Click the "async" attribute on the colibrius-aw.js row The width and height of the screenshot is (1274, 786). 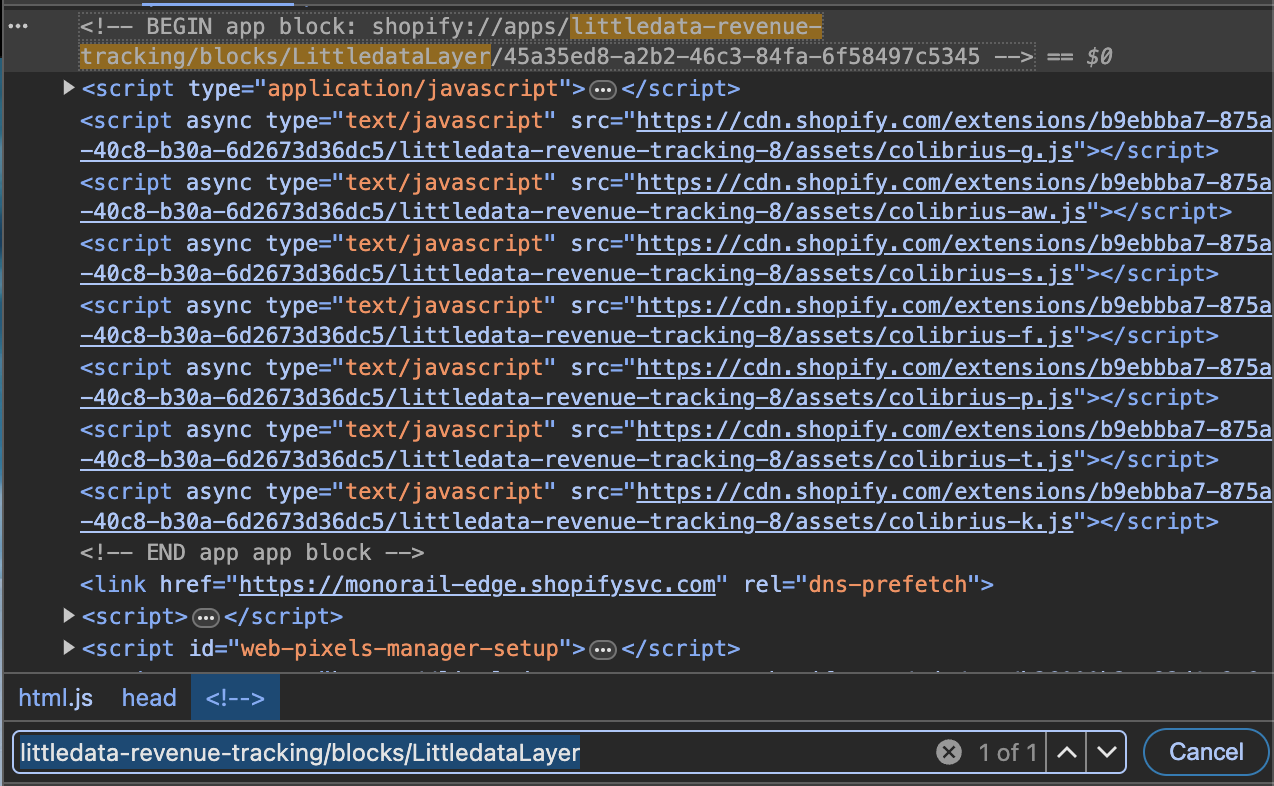[219, 183]
